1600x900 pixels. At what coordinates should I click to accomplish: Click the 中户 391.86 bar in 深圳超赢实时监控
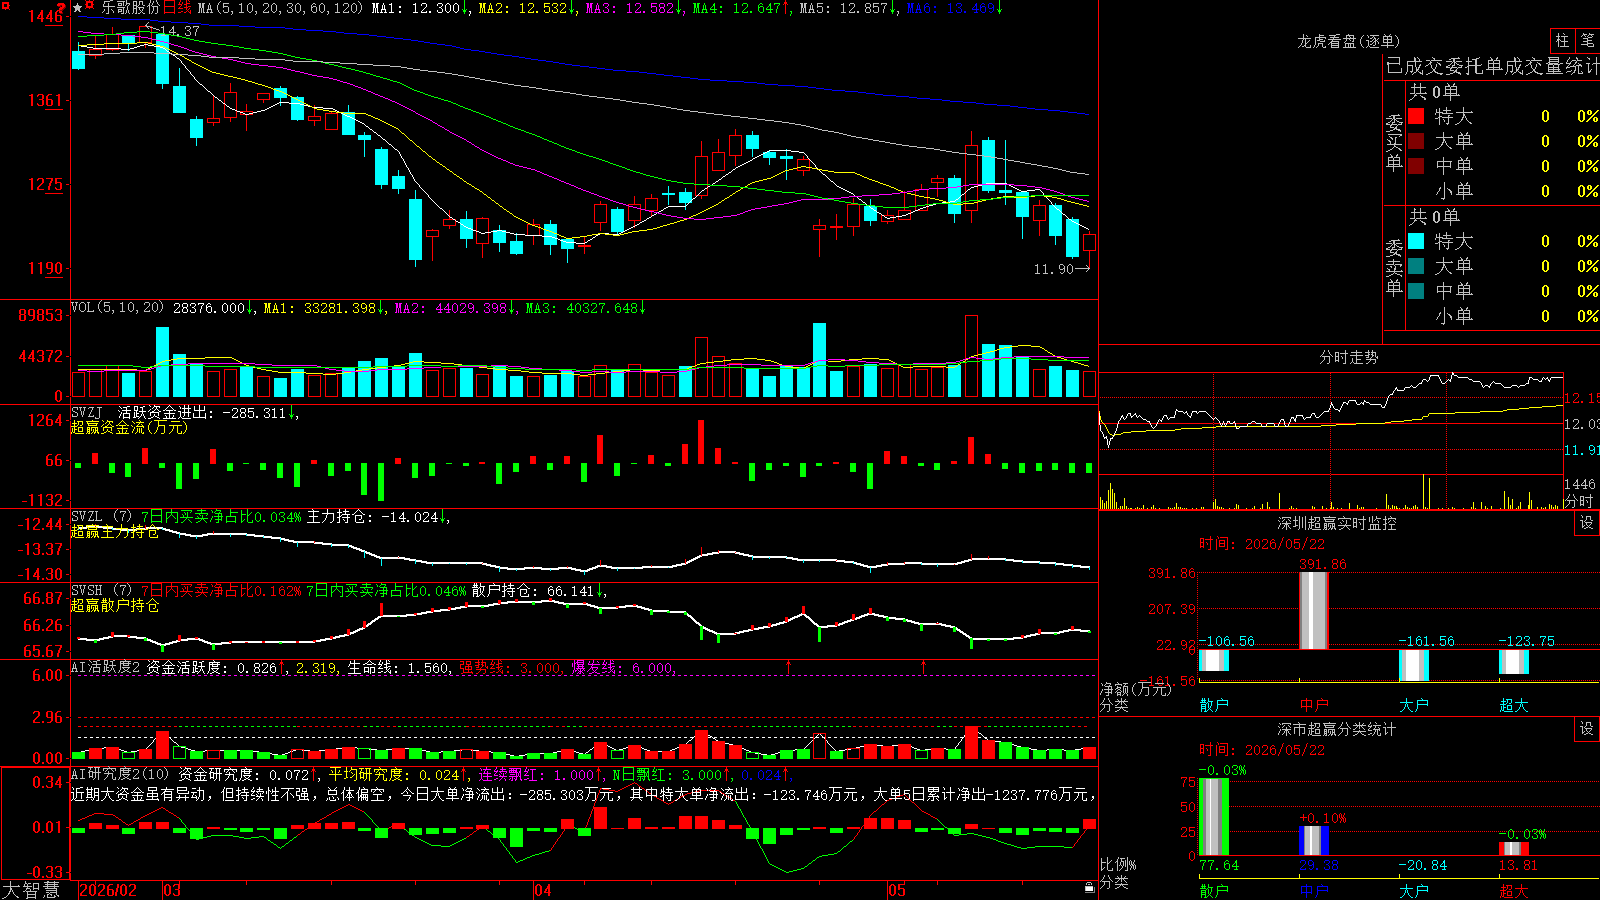tap(1314, 610)
